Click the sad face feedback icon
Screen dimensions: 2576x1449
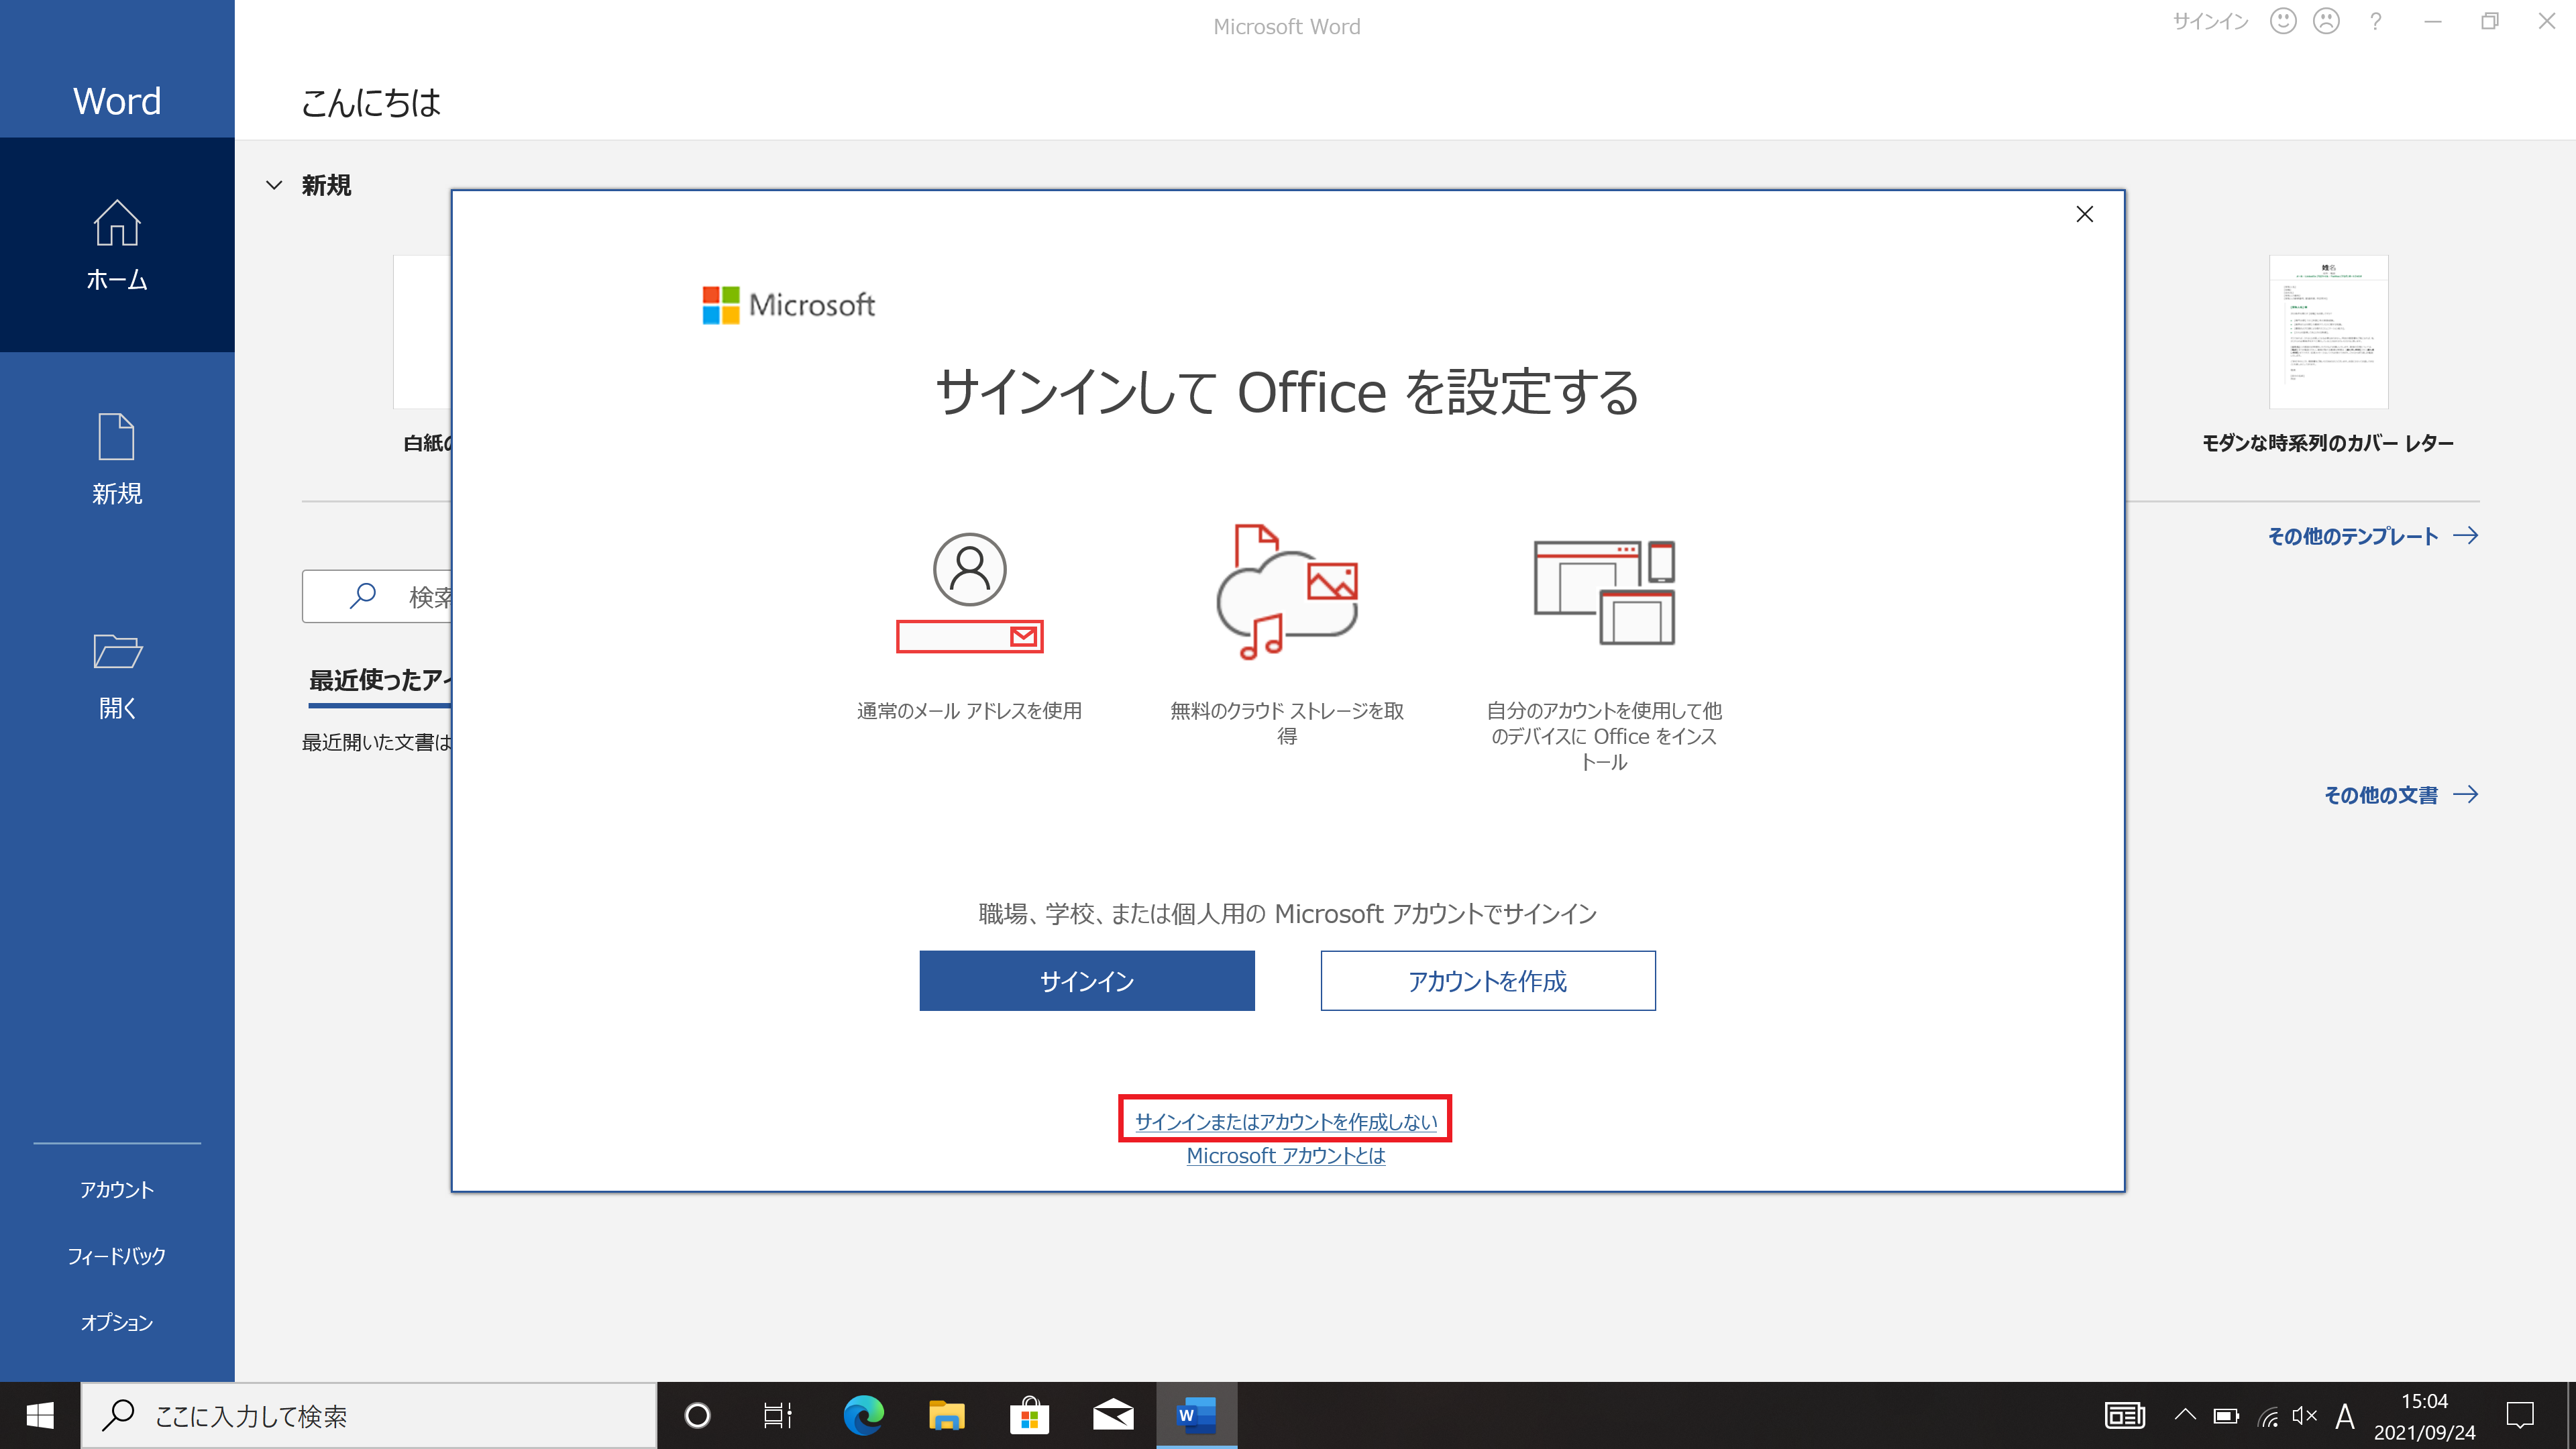[2327, 21]
